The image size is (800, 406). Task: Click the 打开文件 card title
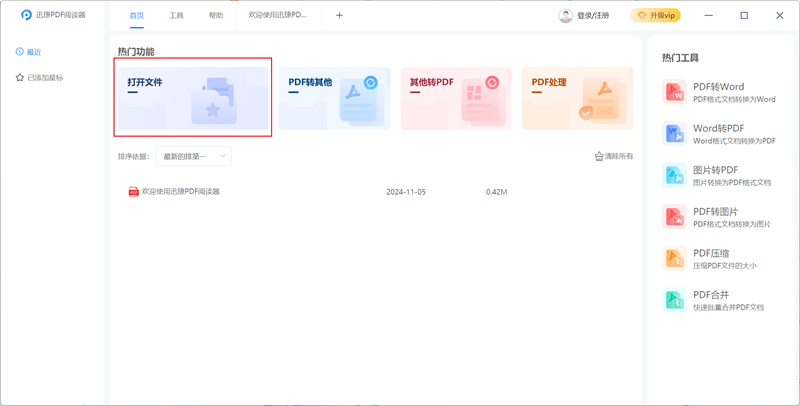click(x=145, y=82)
